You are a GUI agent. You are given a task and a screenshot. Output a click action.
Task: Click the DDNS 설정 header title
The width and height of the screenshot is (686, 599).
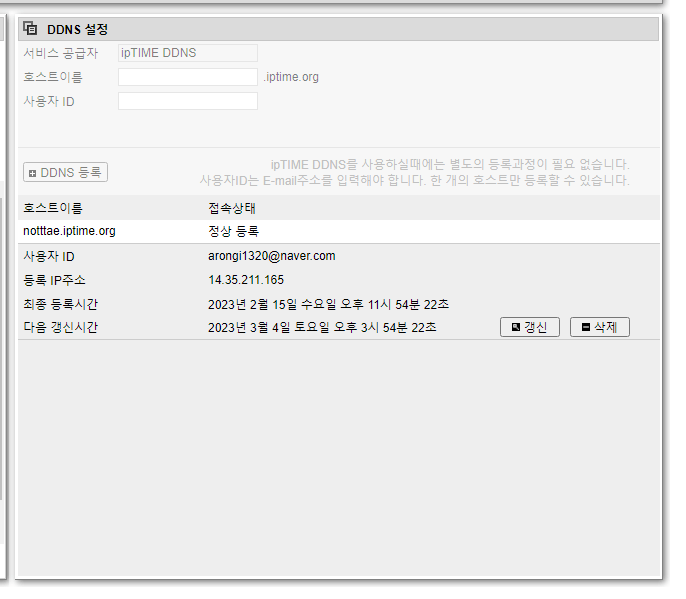pyautogui.click(x=77, y=29)
